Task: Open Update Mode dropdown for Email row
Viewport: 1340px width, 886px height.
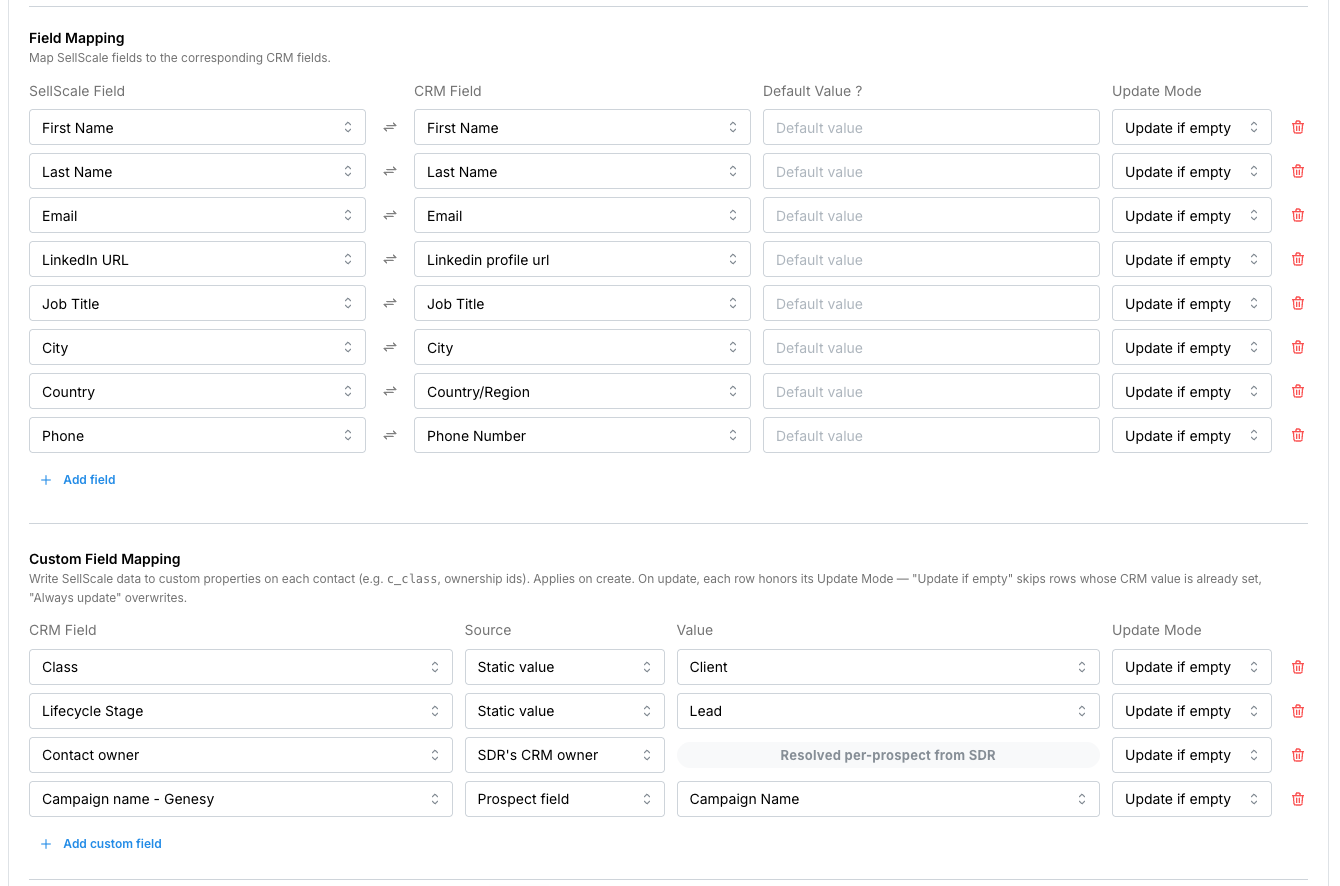Action: (x=1192, y=215)
